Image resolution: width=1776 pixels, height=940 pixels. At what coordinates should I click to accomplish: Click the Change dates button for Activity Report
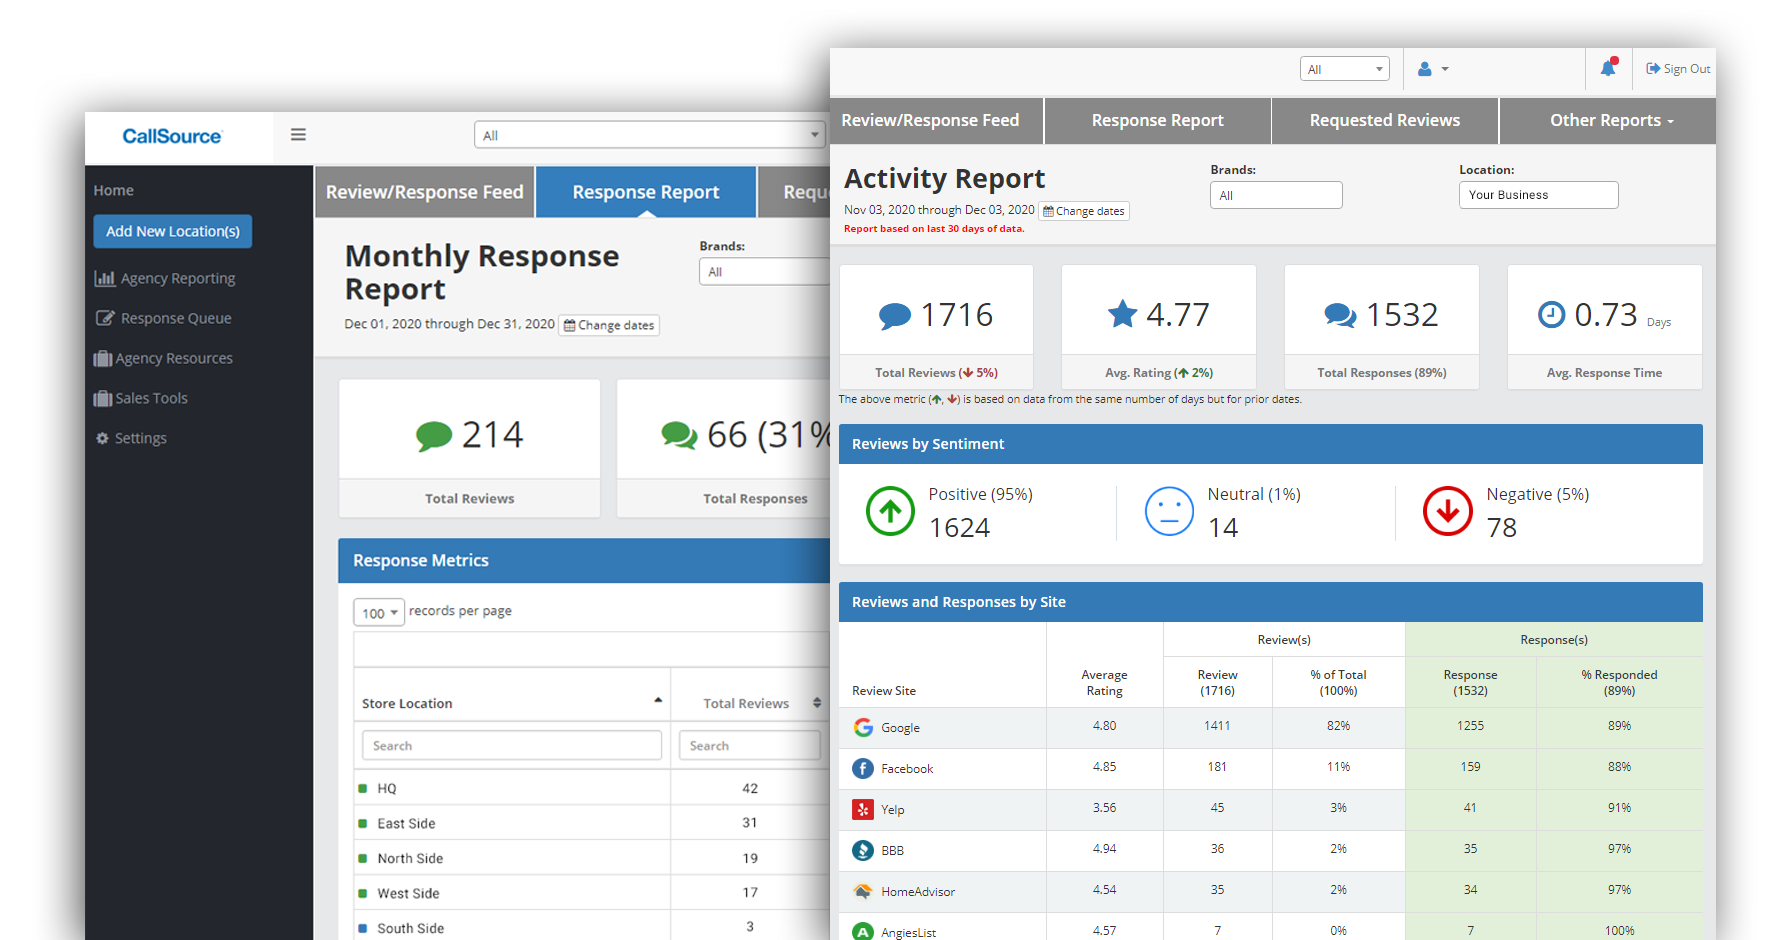pos(1084,210)
